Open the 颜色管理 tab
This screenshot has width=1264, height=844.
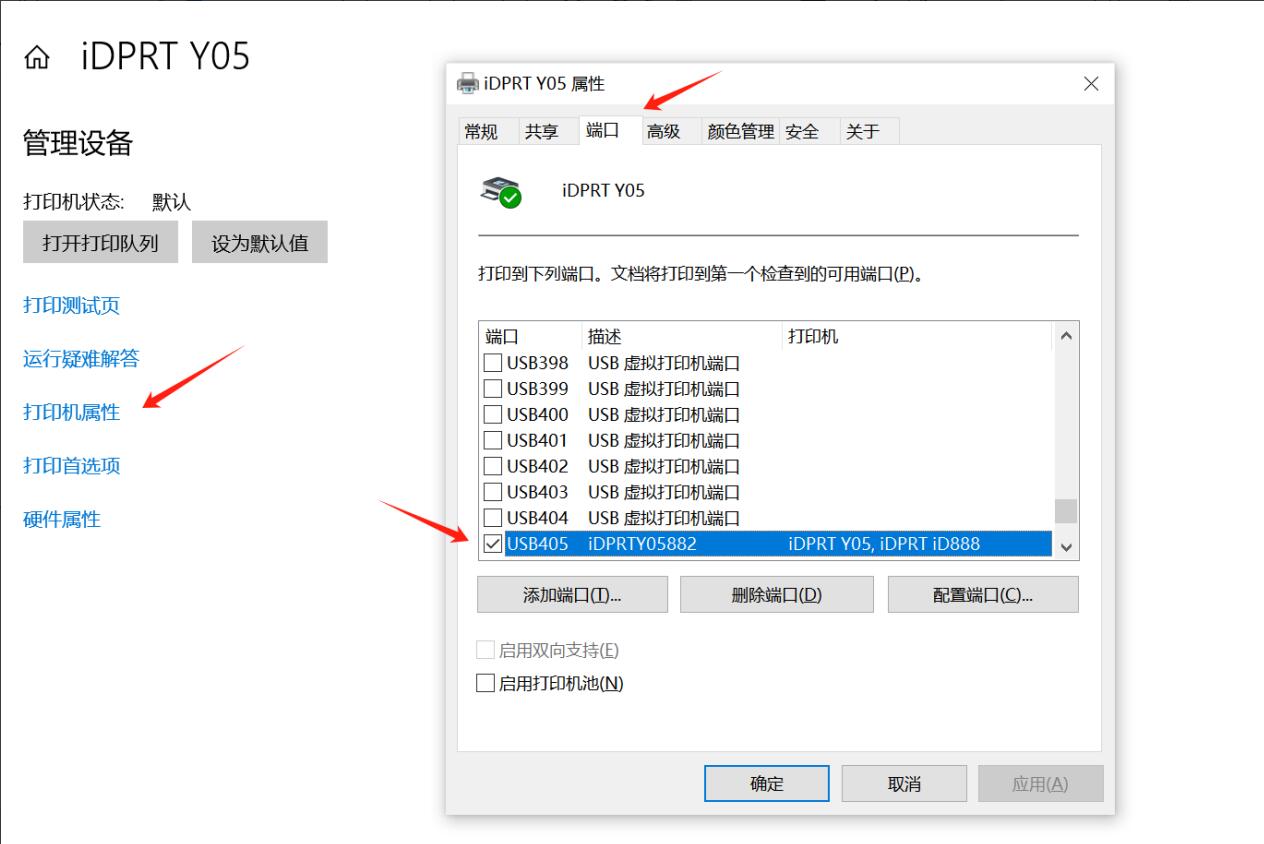pyautogui.click(x=740, y=131)
